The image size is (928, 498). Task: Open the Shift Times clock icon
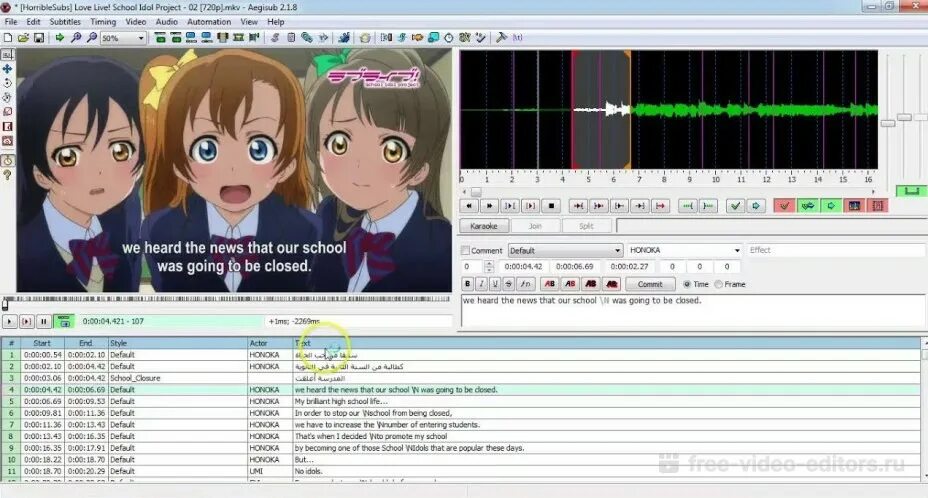click(x=449, y=37)
